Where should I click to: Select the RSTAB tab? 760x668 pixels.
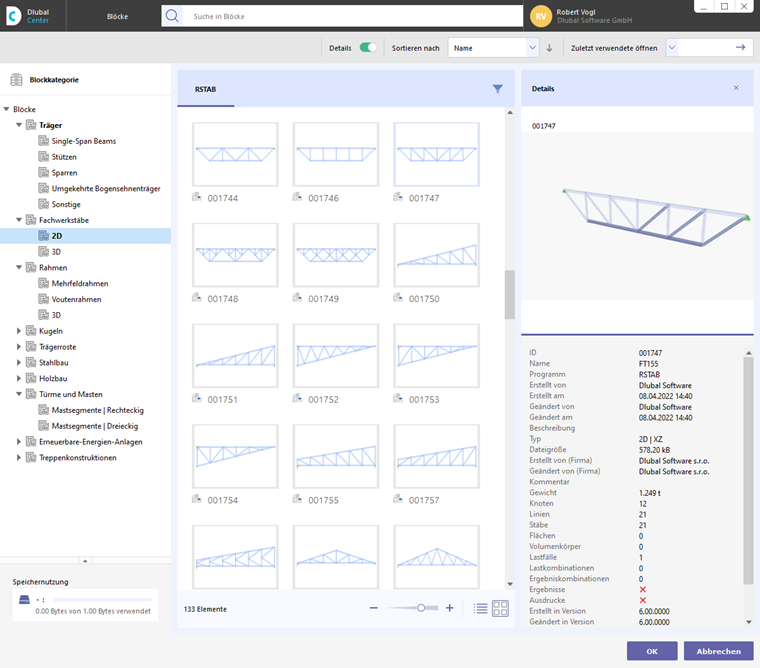tap(206, 89)
